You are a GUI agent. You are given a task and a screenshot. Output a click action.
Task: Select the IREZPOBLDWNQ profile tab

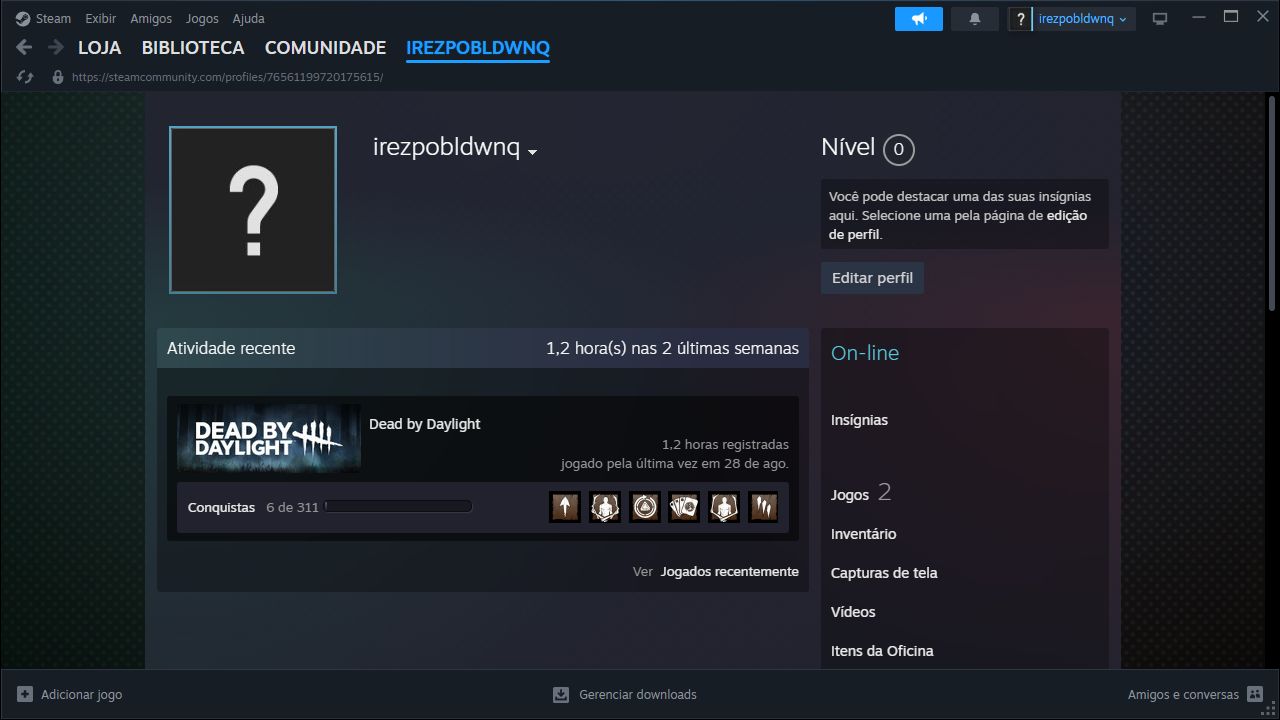point(478,48)
